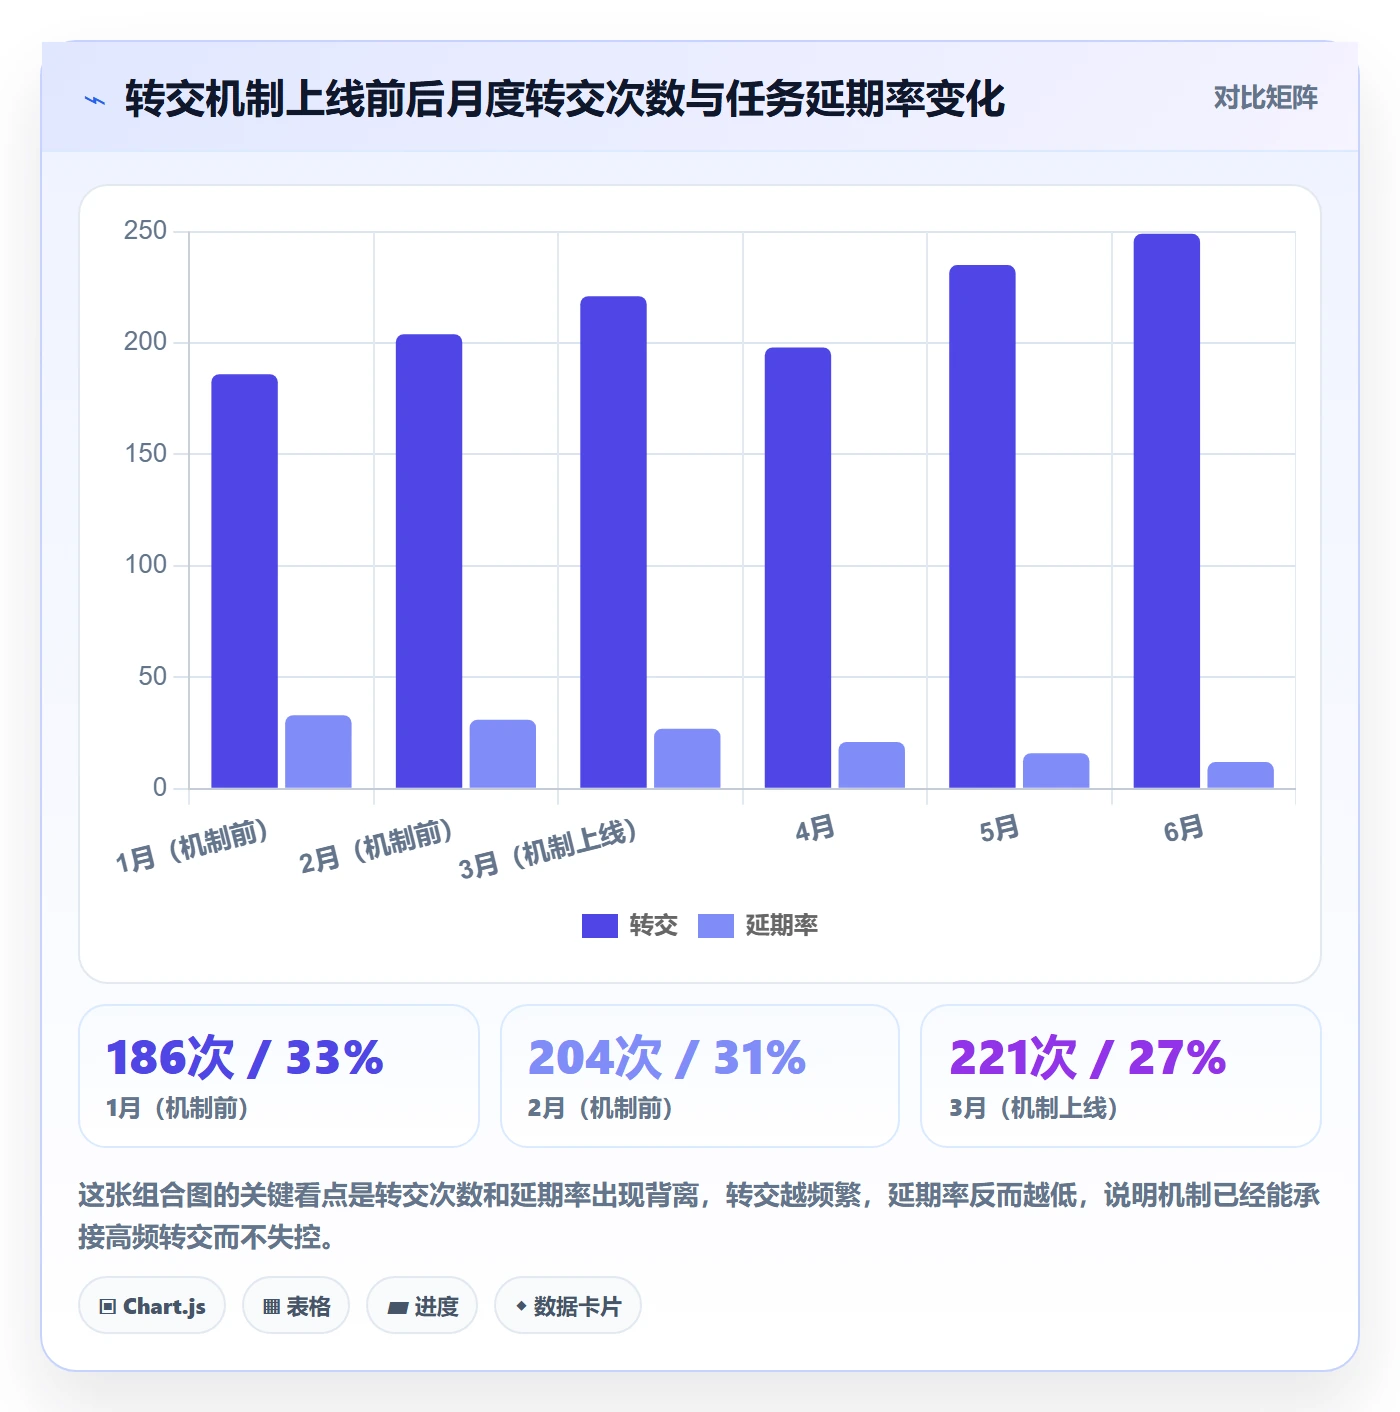Select the Chart.js tag

152,1305
